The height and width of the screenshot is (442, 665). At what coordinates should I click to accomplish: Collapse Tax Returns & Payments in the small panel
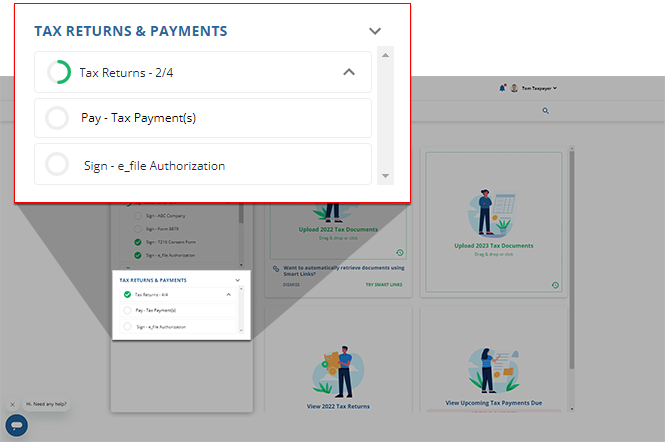[238, 280]
